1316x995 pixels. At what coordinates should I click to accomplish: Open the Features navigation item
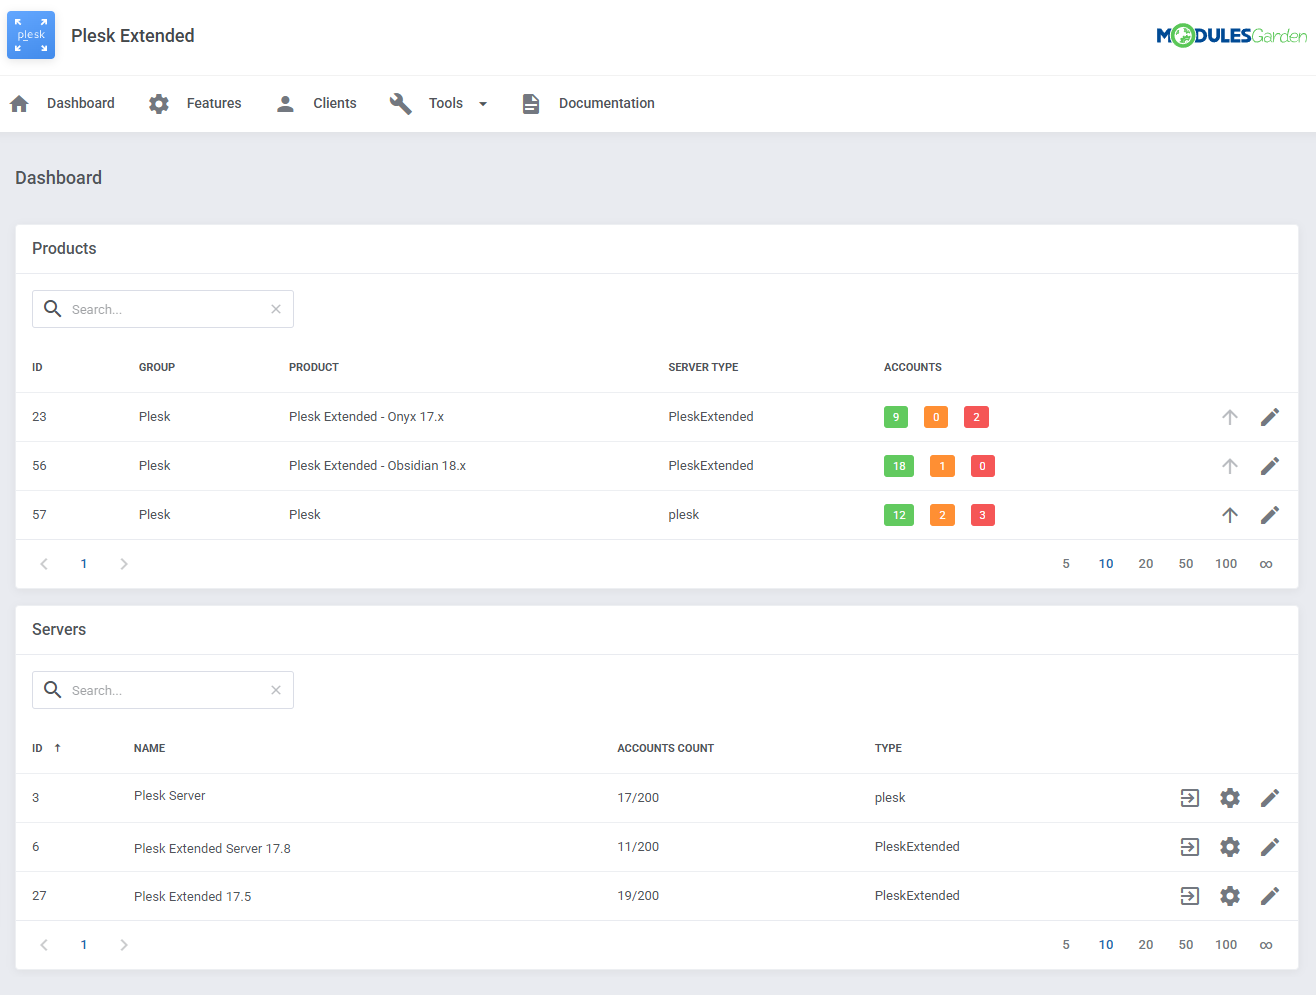tap(214, 103)
